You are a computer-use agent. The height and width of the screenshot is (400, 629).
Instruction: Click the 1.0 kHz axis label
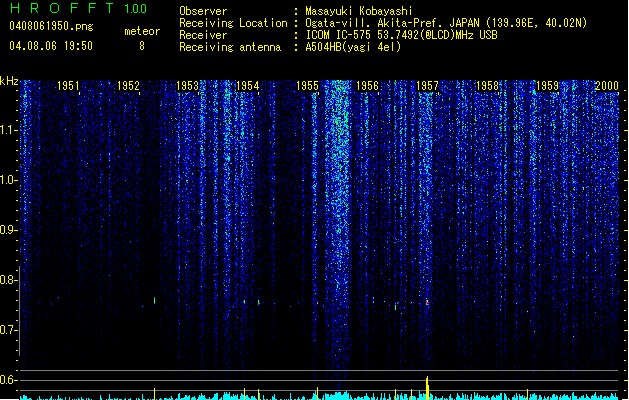(8, 180)
